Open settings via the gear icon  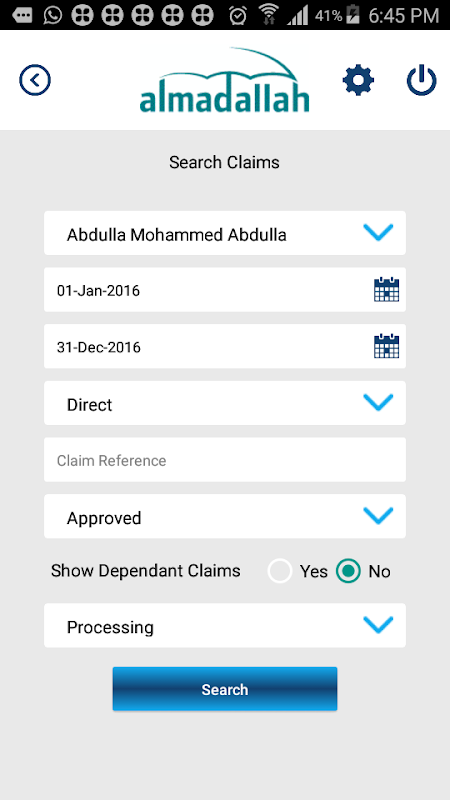358,80
